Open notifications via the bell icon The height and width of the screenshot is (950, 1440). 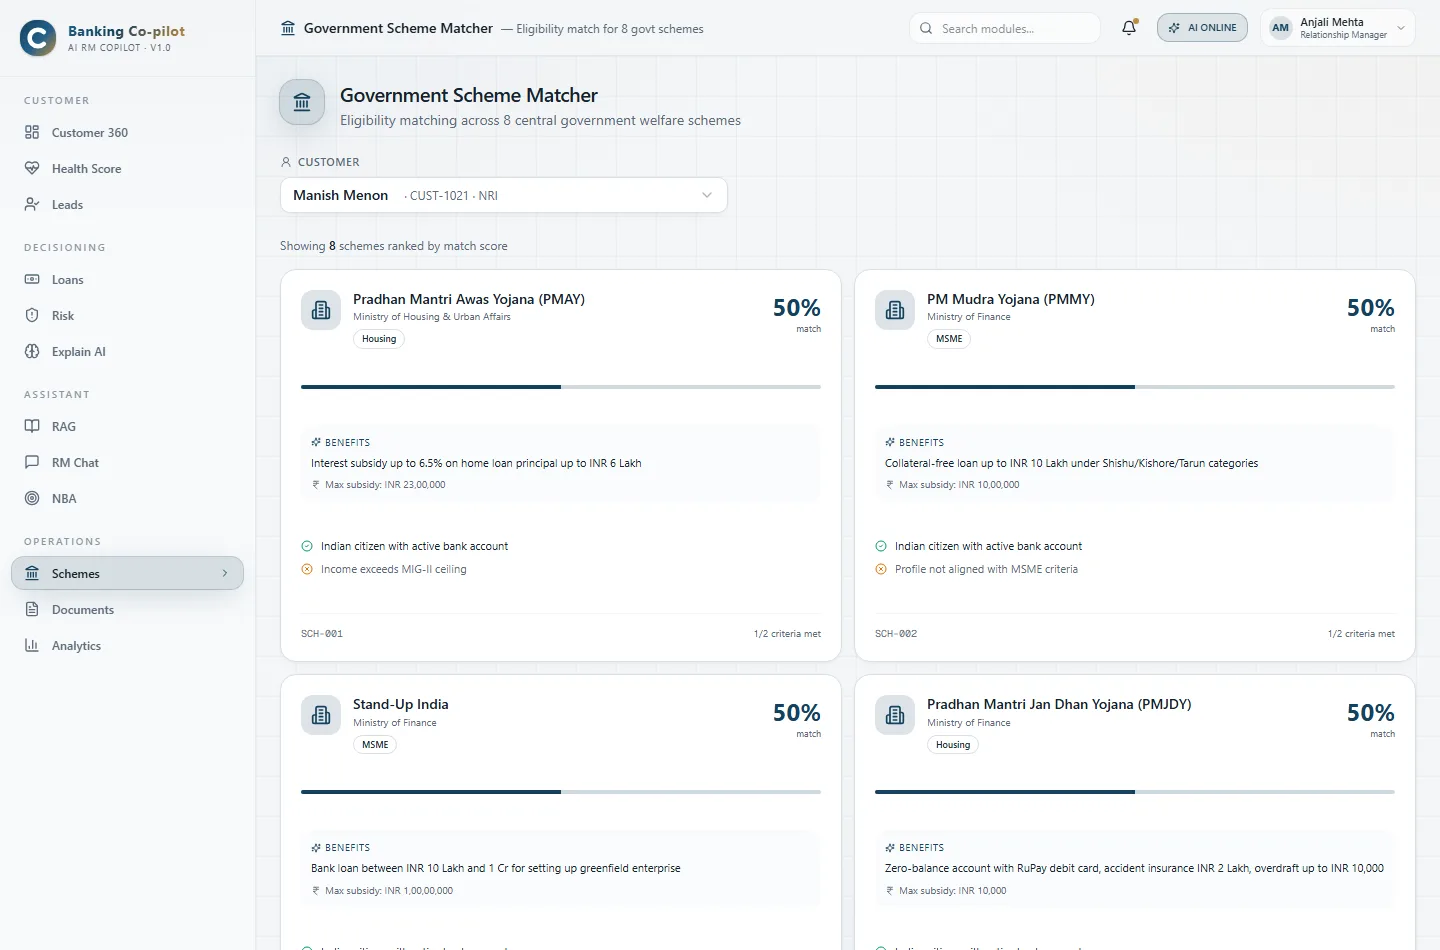pos(1129,28)
